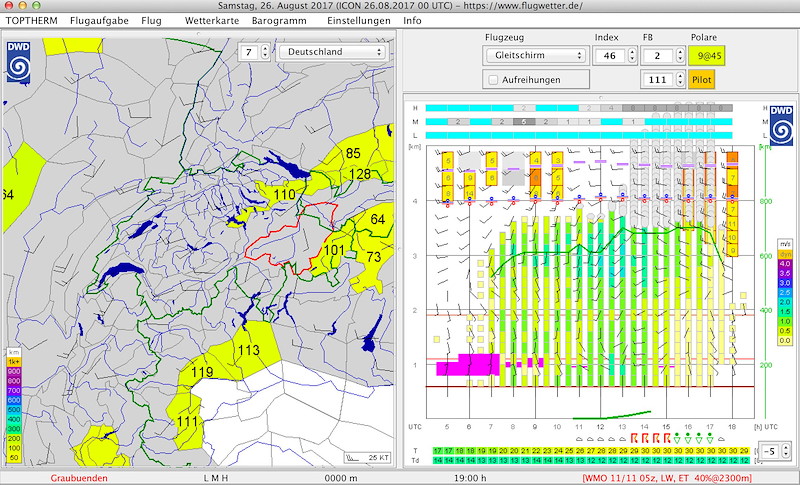This screenshot has width=800, height=485.
Task: Select map region labeled 85
Action: [x=353, y=153]
